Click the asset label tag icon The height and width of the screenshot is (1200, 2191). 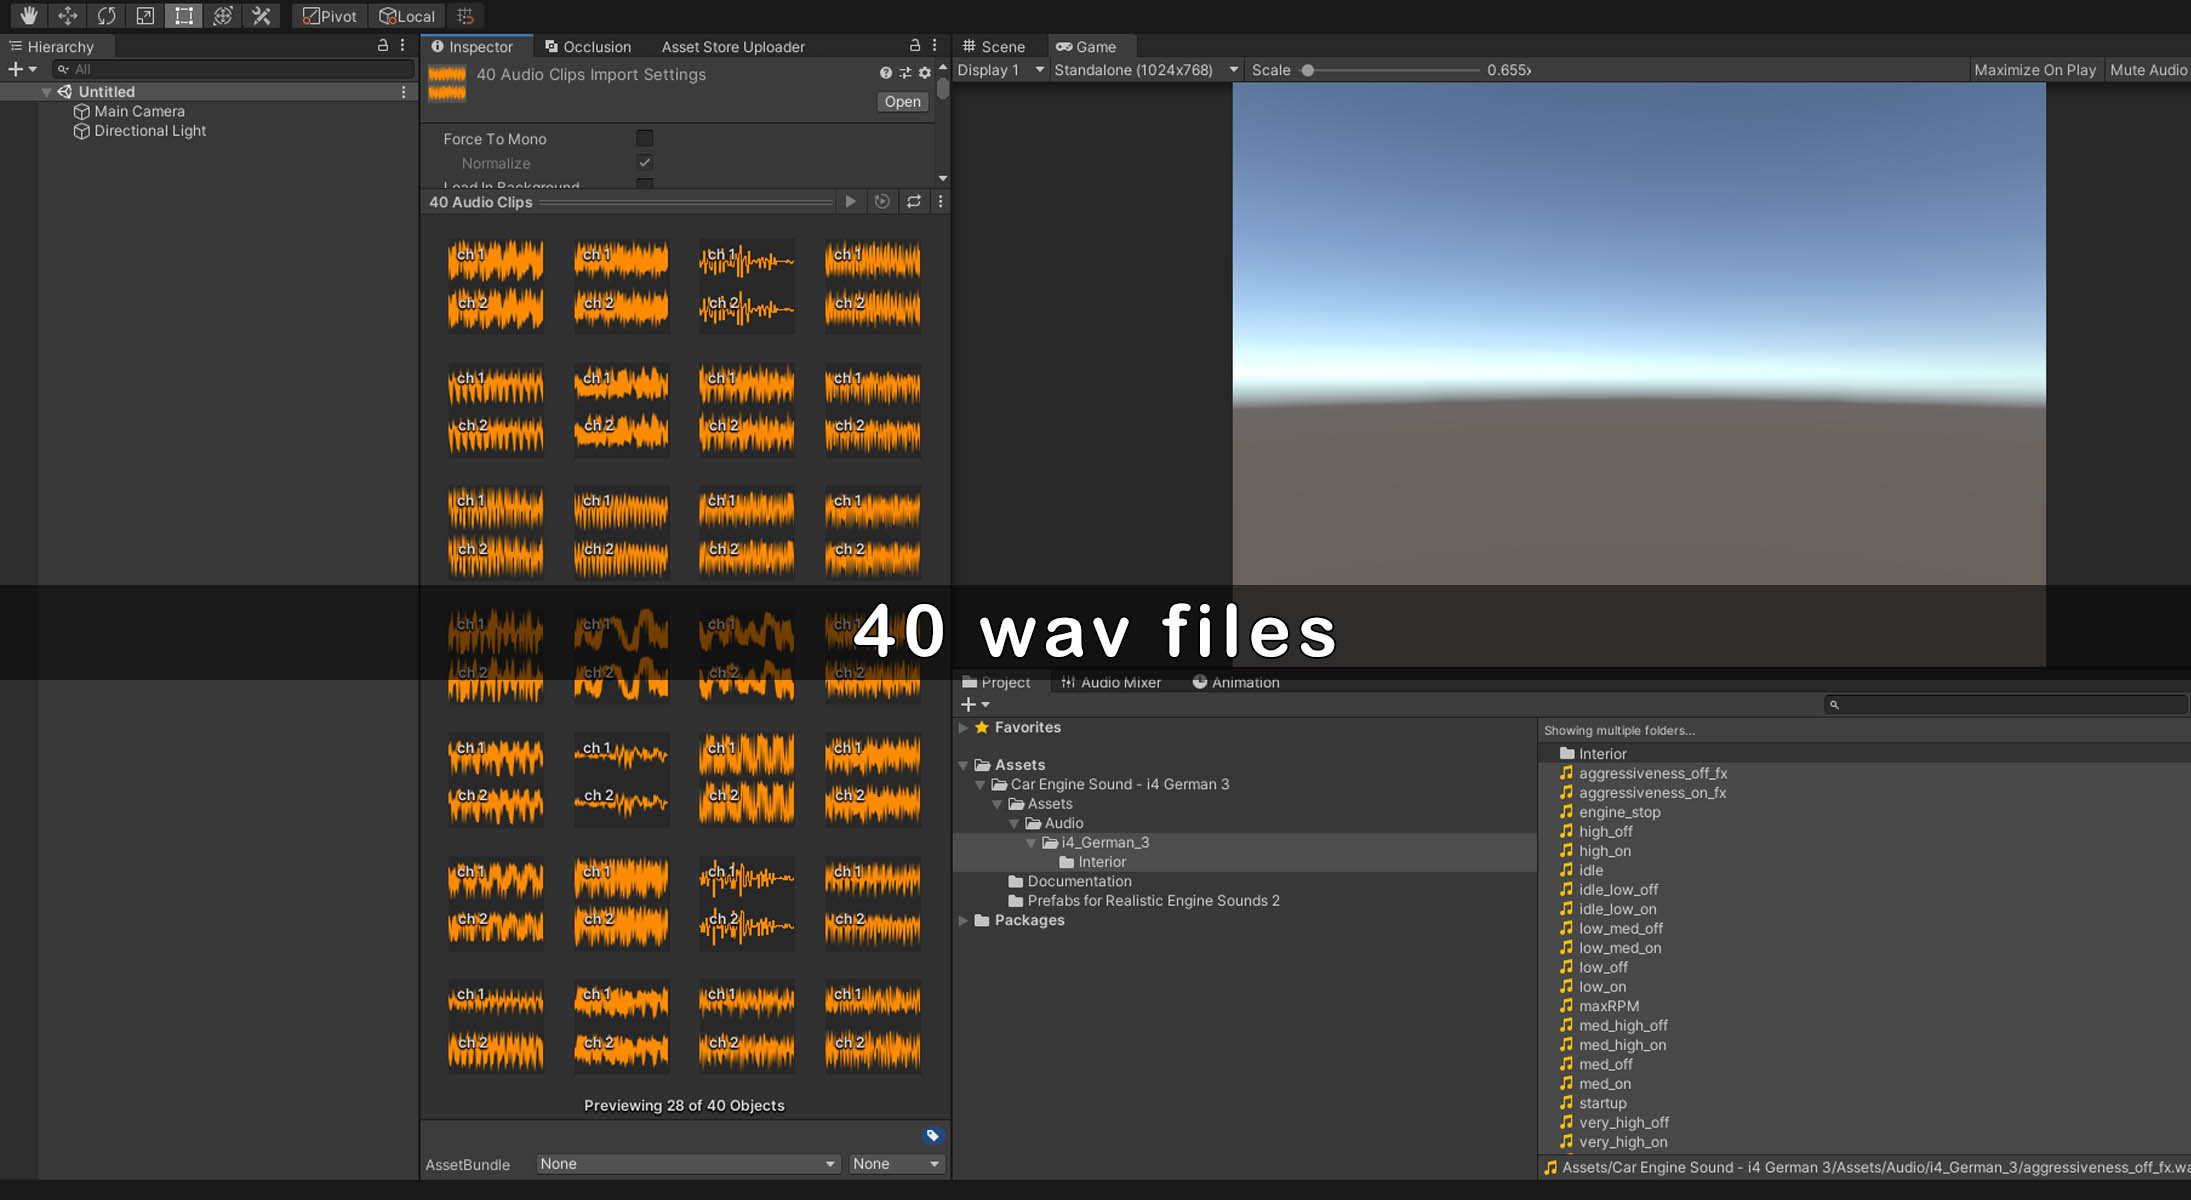tap(932, 1135)
